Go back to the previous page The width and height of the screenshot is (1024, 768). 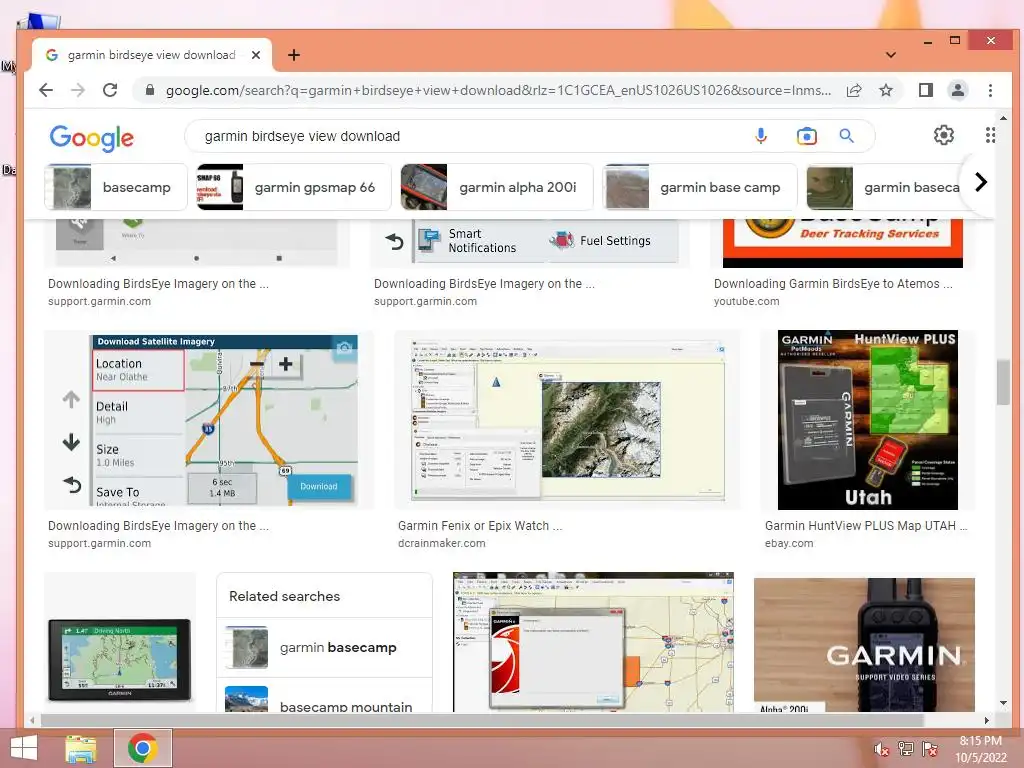[46, 90]
